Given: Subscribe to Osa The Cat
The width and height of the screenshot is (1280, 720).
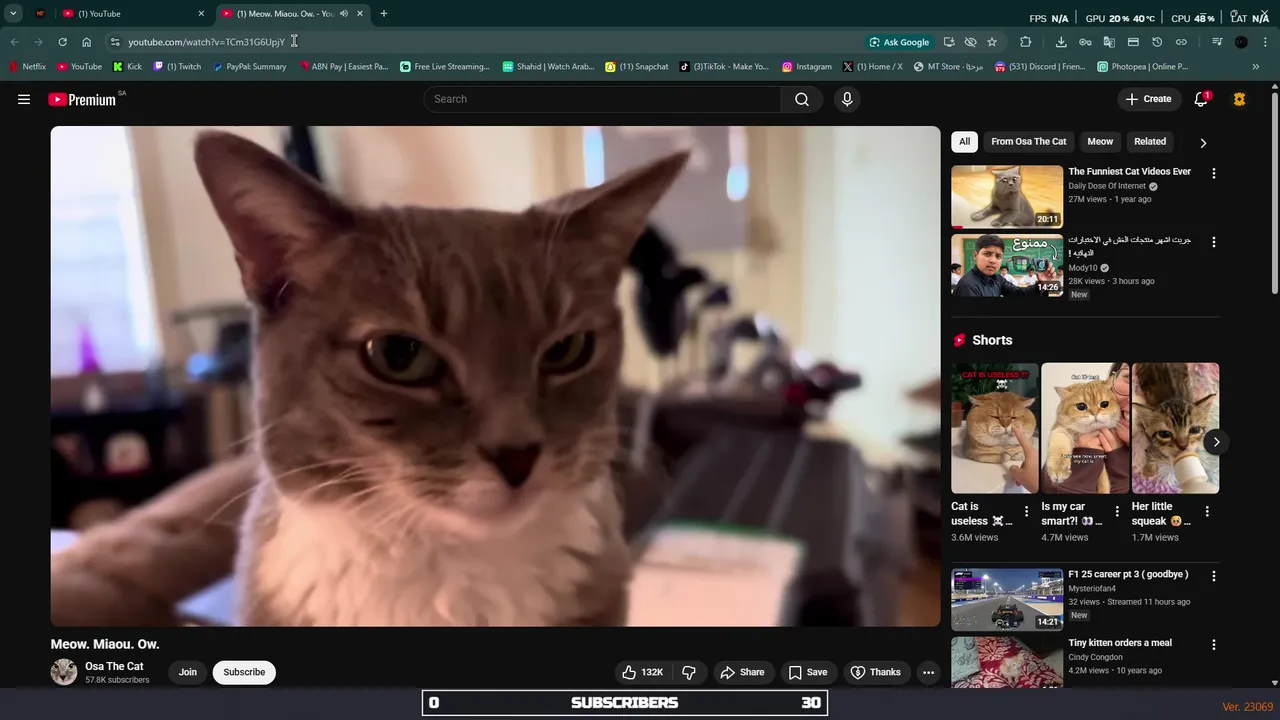Looking at the screenshot, I should point(244,672).
